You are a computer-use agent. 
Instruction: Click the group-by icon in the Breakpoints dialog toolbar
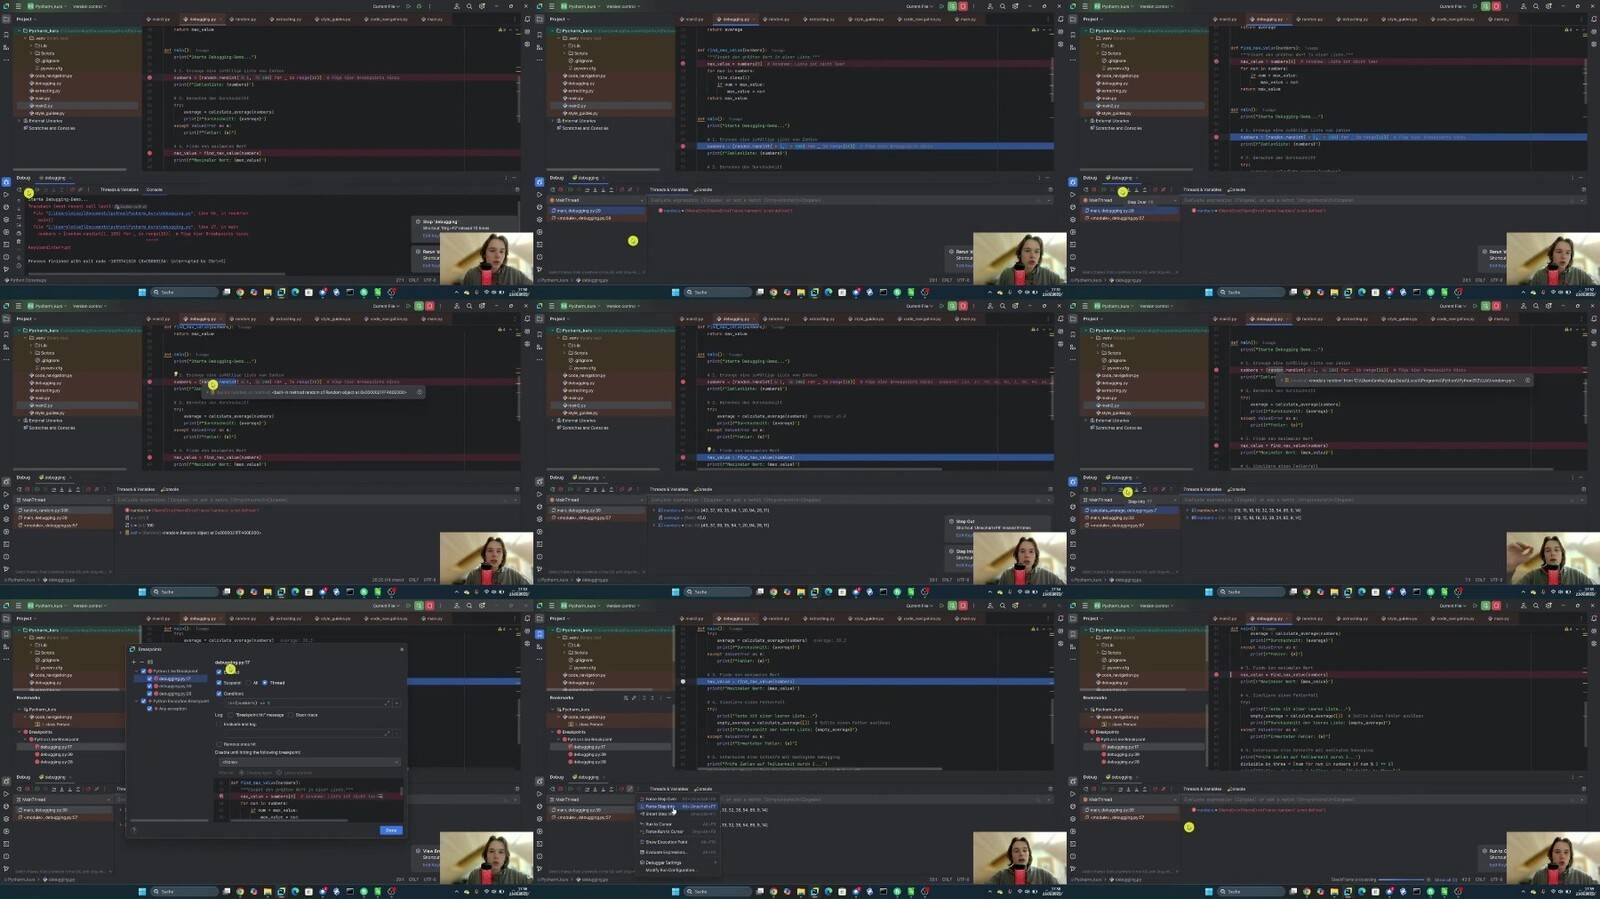click(x=150, y=662)
